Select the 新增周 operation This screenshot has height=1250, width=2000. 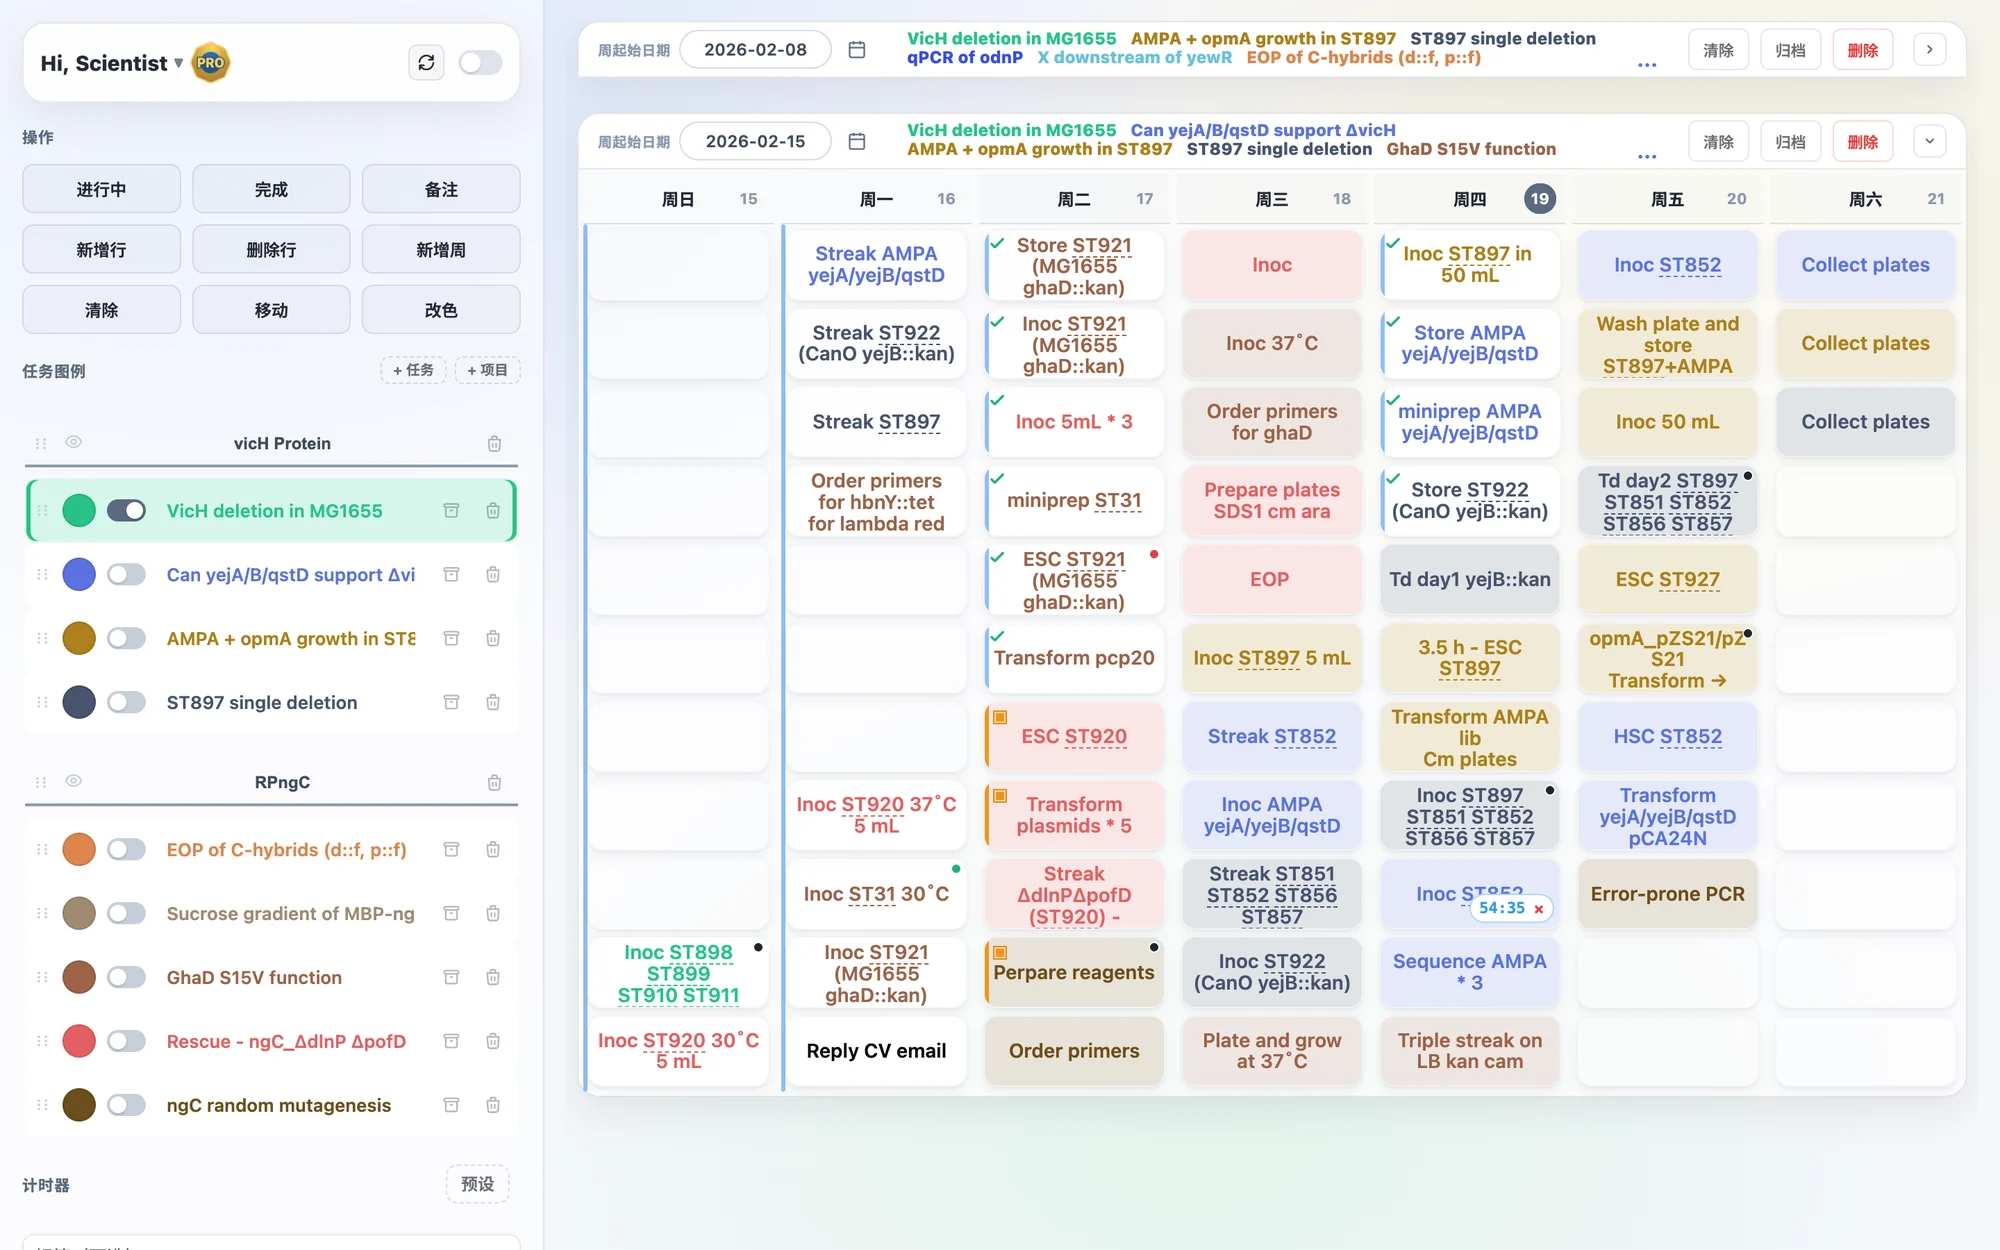coord(441,250)
